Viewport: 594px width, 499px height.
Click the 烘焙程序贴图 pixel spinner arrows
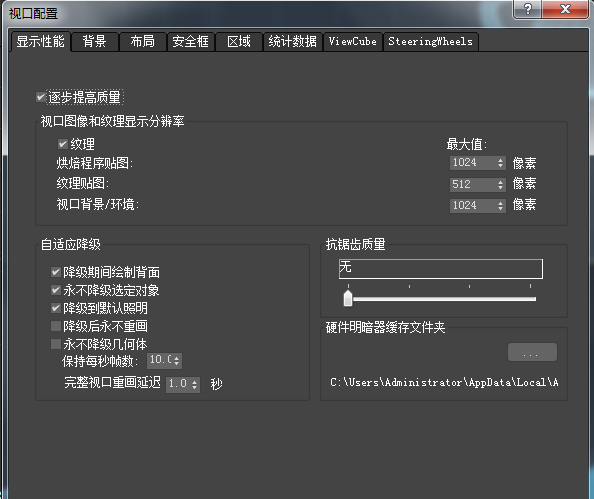click(x=500, y=163)
